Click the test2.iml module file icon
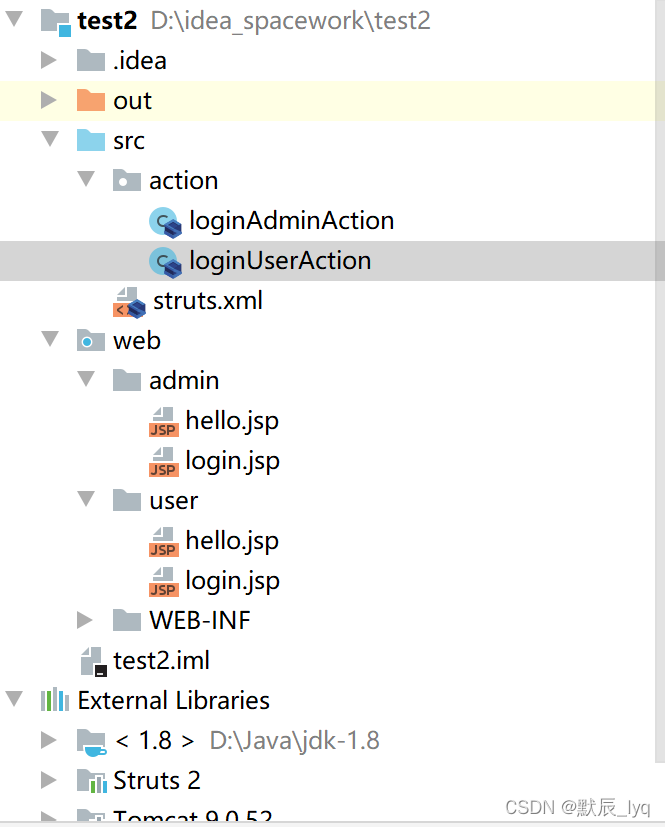Viewport: 665px width, 827px height. pyautogui.click(x=91, y=660)
